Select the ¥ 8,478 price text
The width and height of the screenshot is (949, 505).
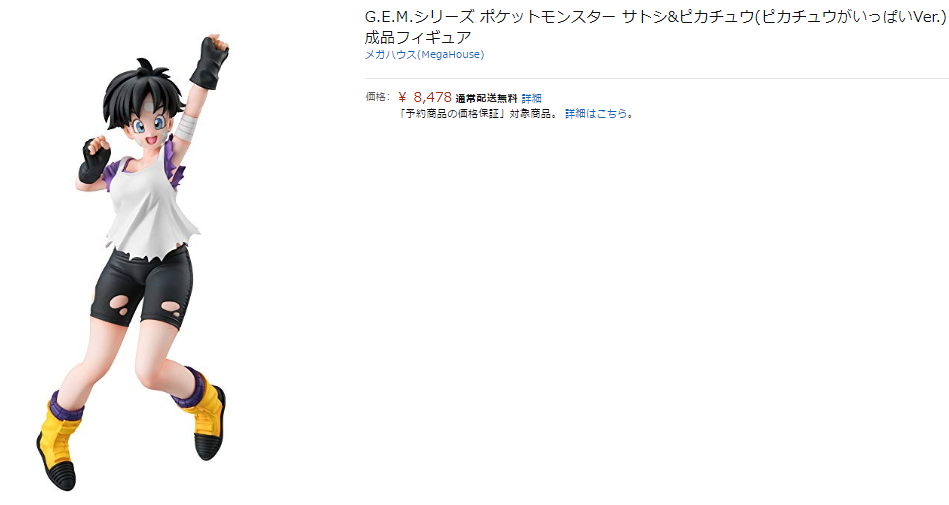coord(425,97)
